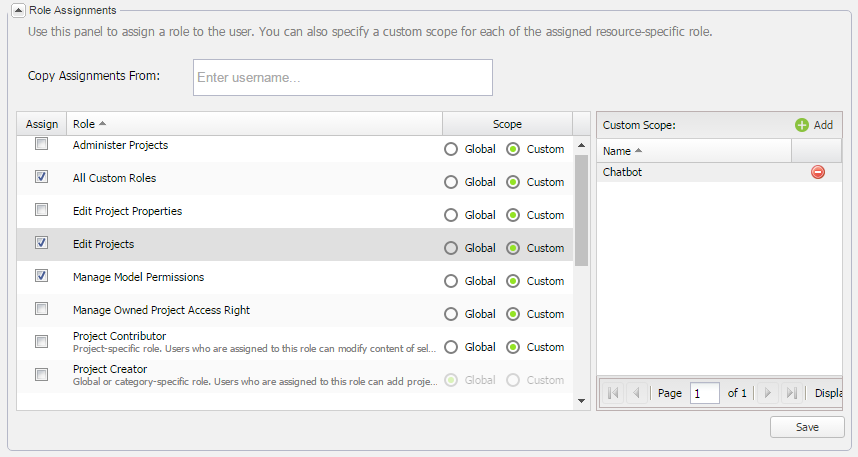Enable the Project Contributor assign checkbox
The height and width of the screenshot is (457, 858).
click(x=42, y=342)
